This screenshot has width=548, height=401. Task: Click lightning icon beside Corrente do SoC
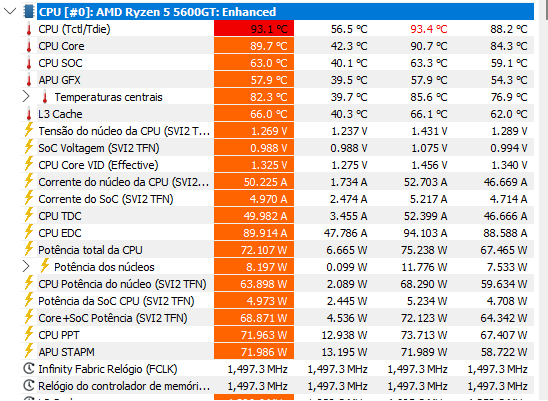(29, 198)
